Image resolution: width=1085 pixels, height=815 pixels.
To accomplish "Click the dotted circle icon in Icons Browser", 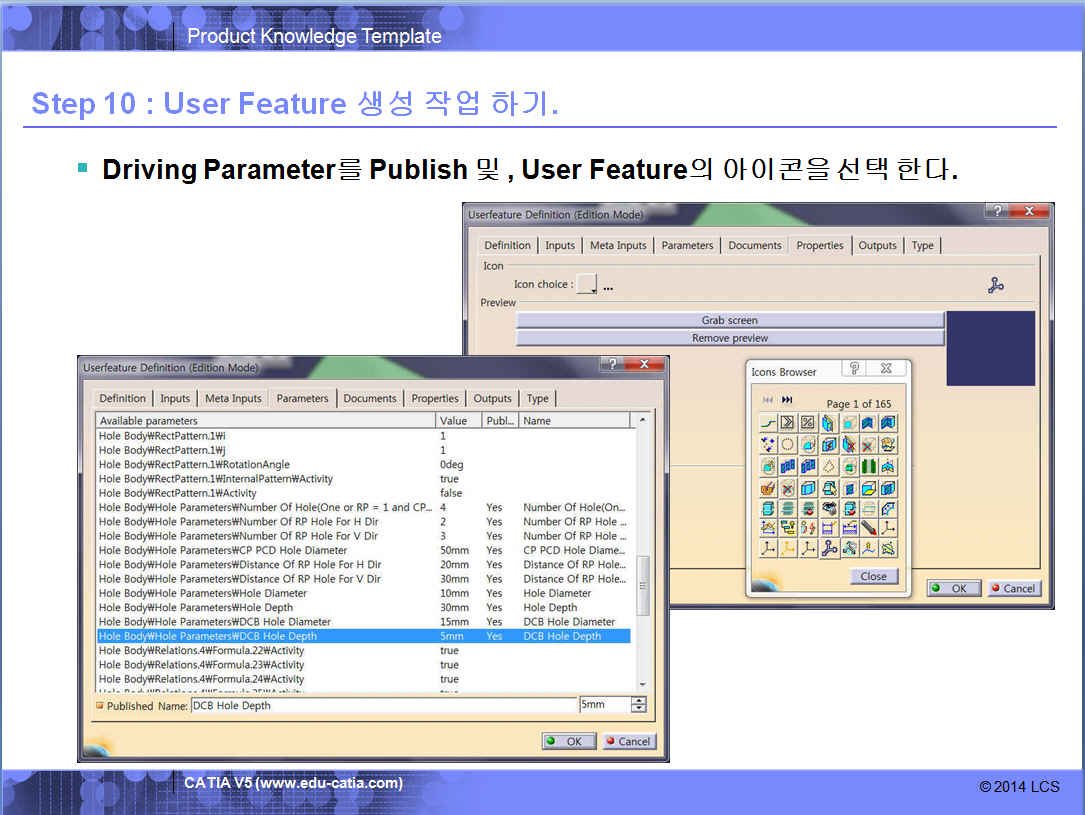I will [x=787, y=444].
